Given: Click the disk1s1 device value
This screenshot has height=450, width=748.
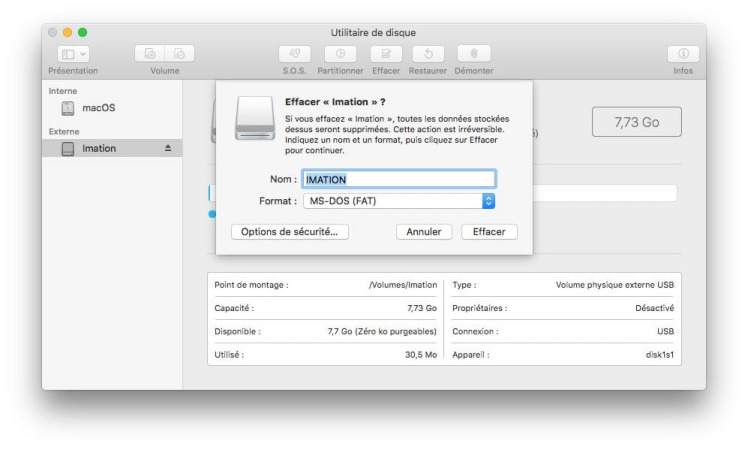Looking at the screenshot, I should coord(660,355).
